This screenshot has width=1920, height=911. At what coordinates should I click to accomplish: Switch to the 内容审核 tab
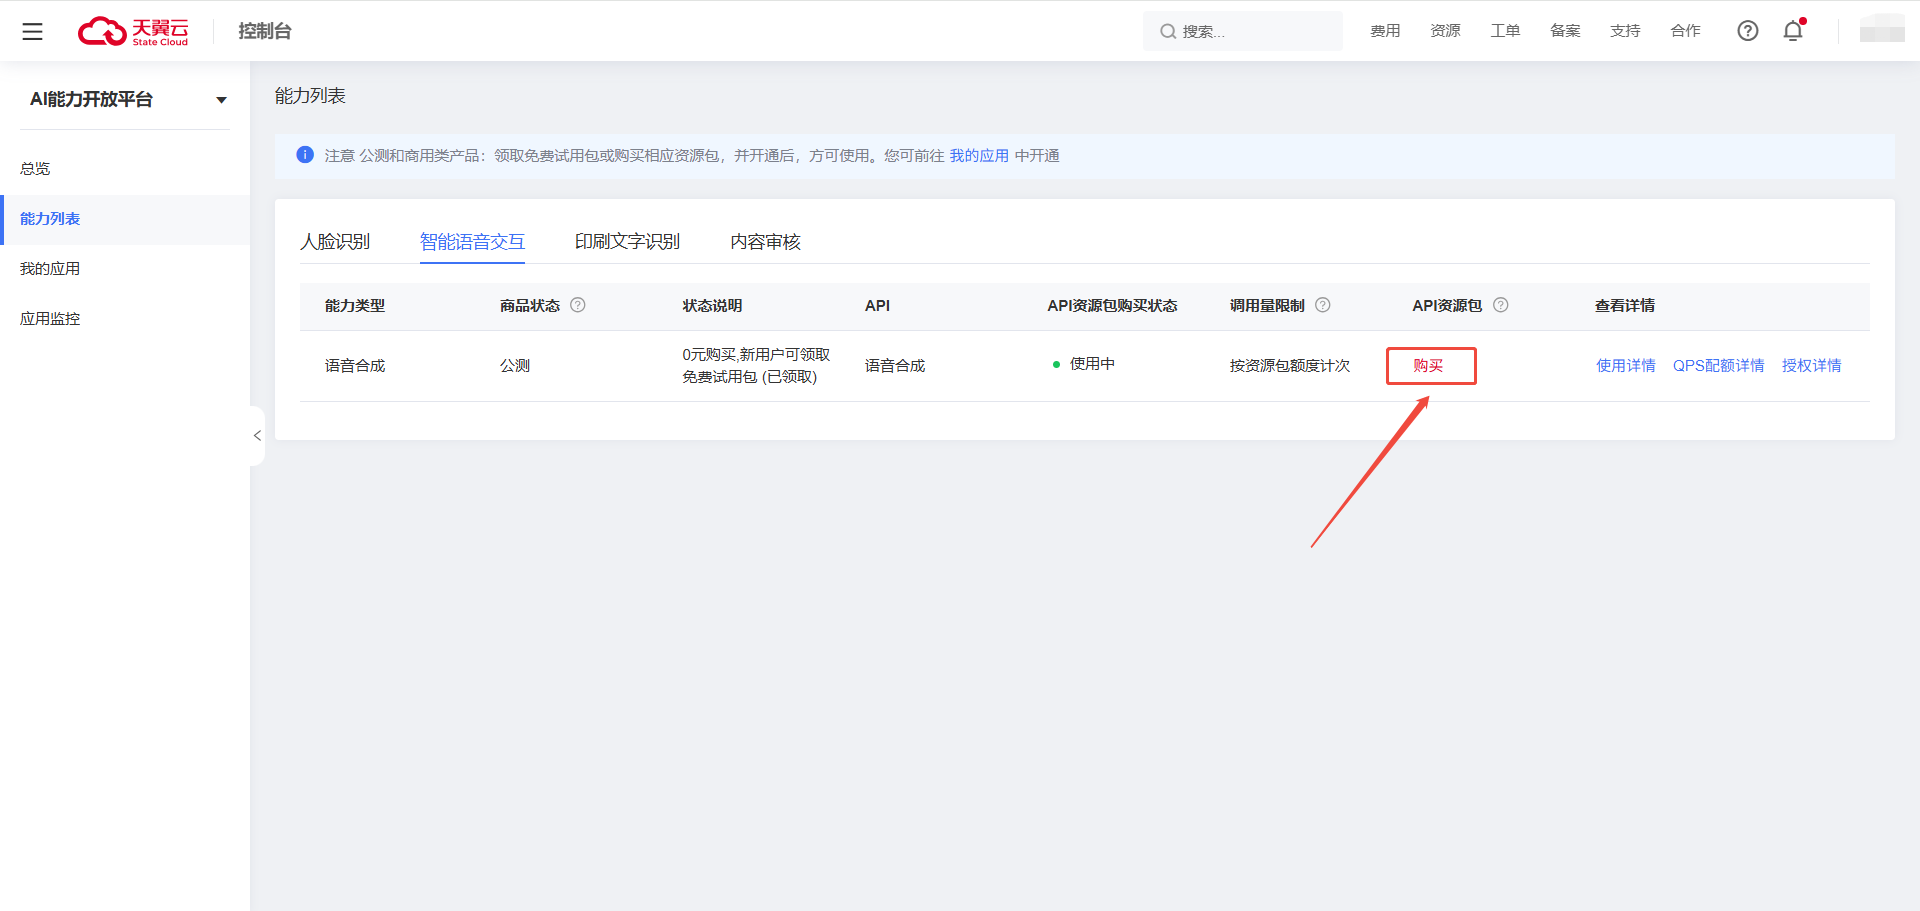[765, 241]
